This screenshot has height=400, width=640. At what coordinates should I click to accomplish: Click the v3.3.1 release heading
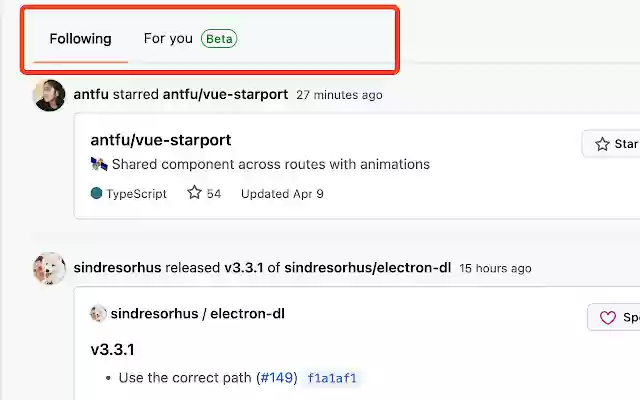pyautogui.click(x=112, y=350)
